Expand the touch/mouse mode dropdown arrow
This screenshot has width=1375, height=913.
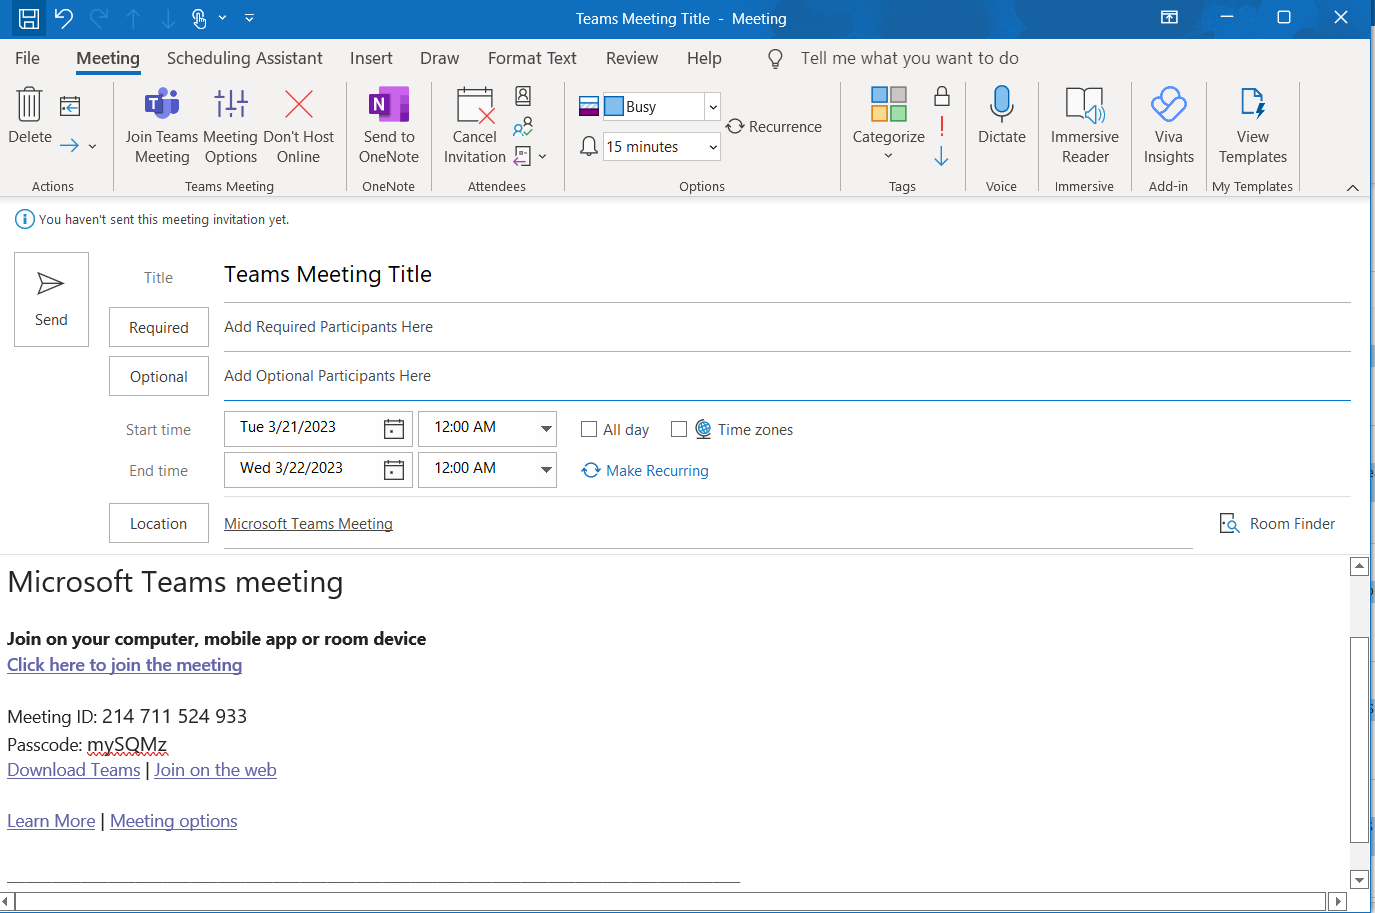(x=222, y=18)
